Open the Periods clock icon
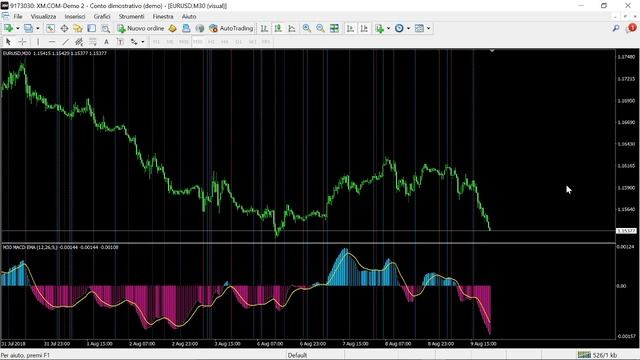 click(399, 28)
